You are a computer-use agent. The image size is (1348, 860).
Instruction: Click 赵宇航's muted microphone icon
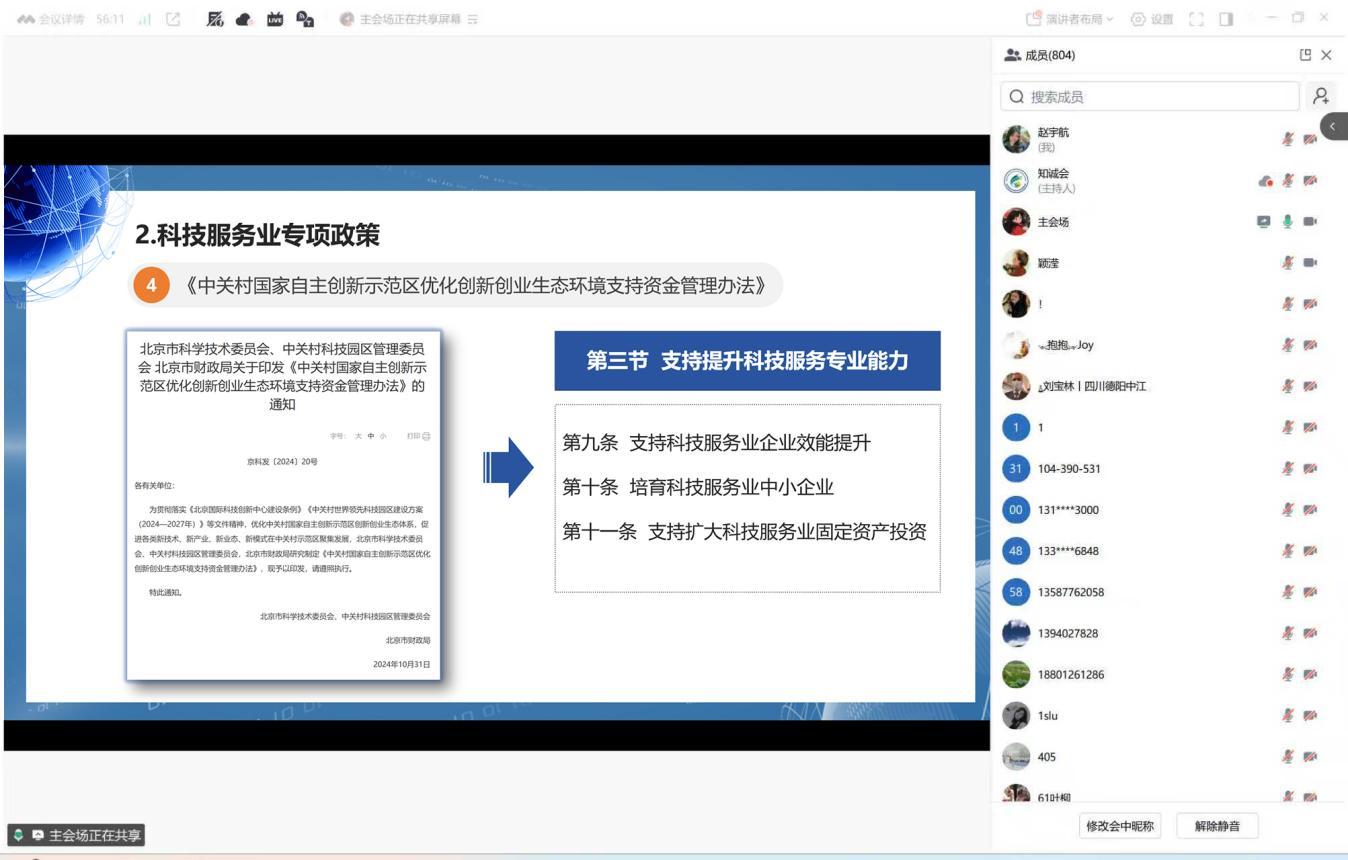pos(1288,139)
